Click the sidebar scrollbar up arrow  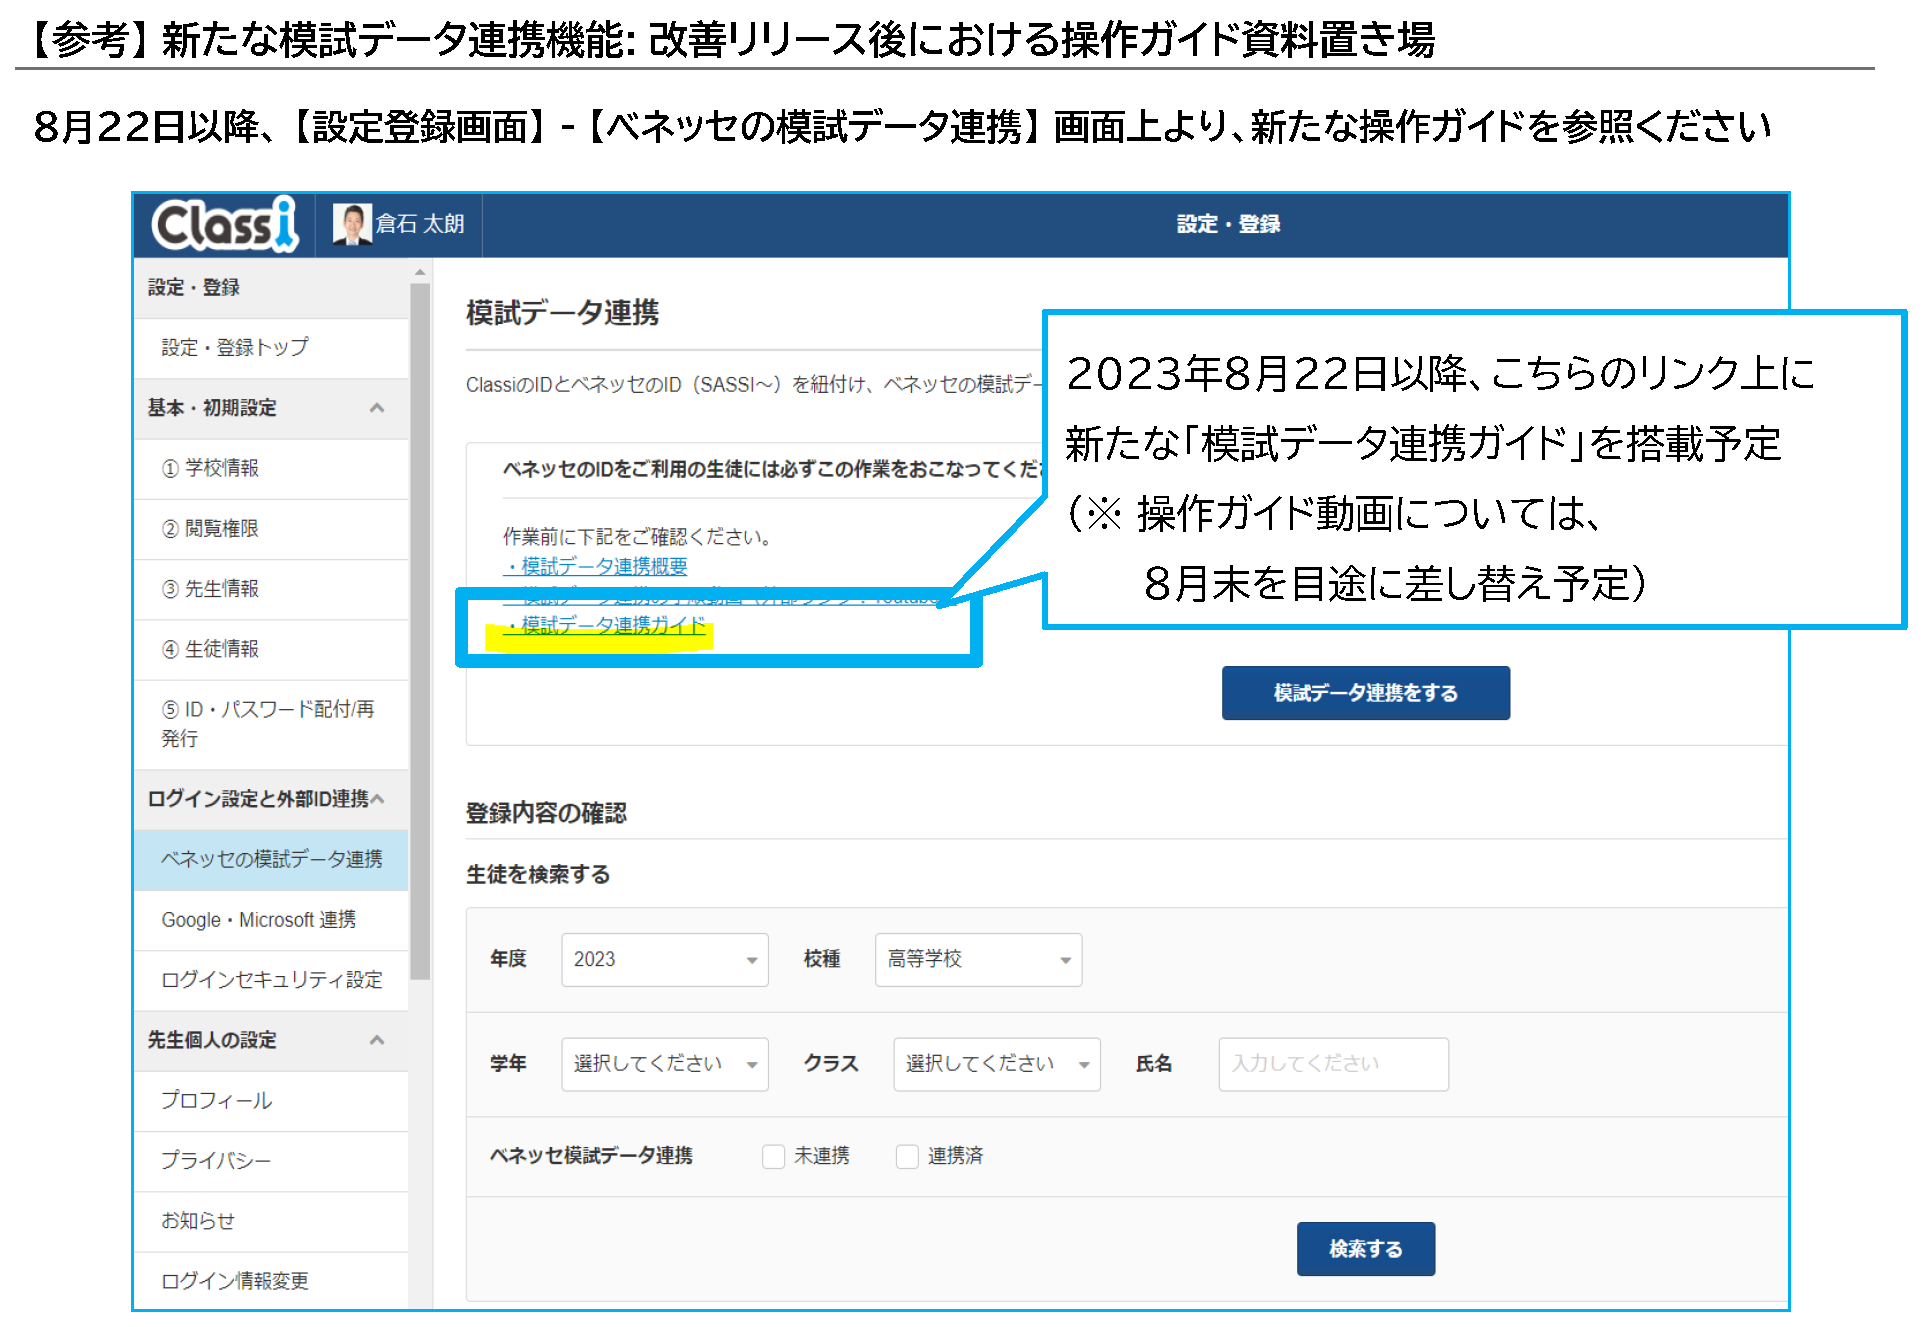click(x=420, y=272)
